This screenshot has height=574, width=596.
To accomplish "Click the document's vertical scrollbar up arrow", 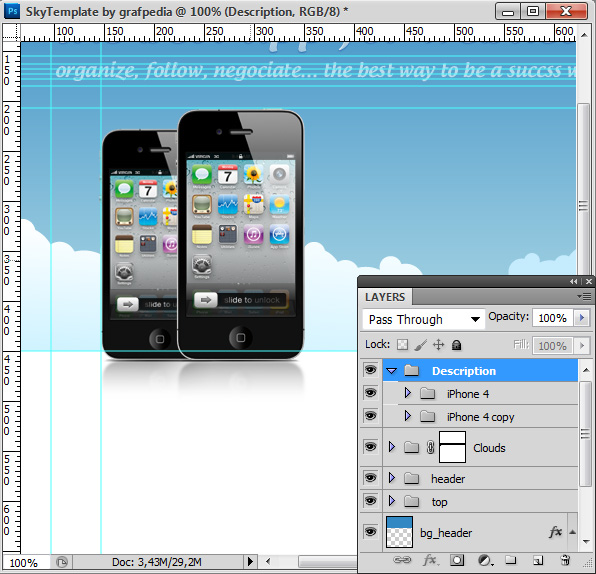I will point(584,35).
